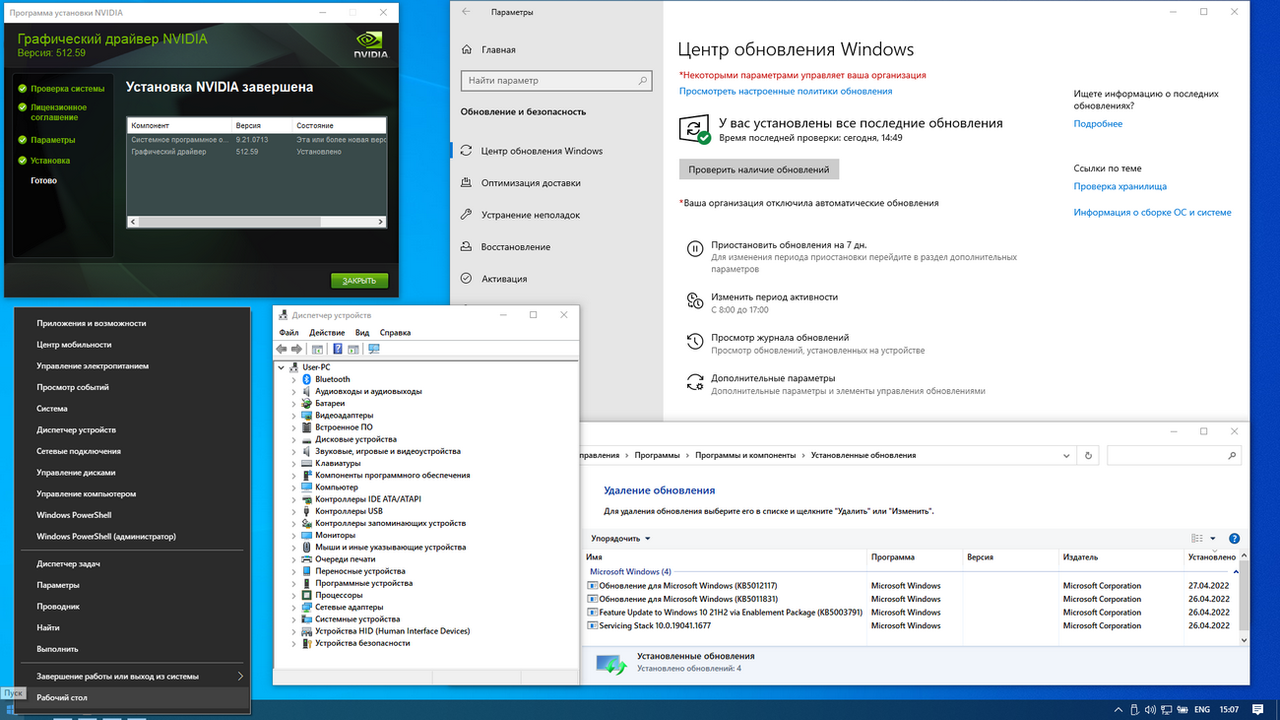Screen dimensions: 1280x720
Task: Expand the Мониторы node
Action: pos(294,535)
